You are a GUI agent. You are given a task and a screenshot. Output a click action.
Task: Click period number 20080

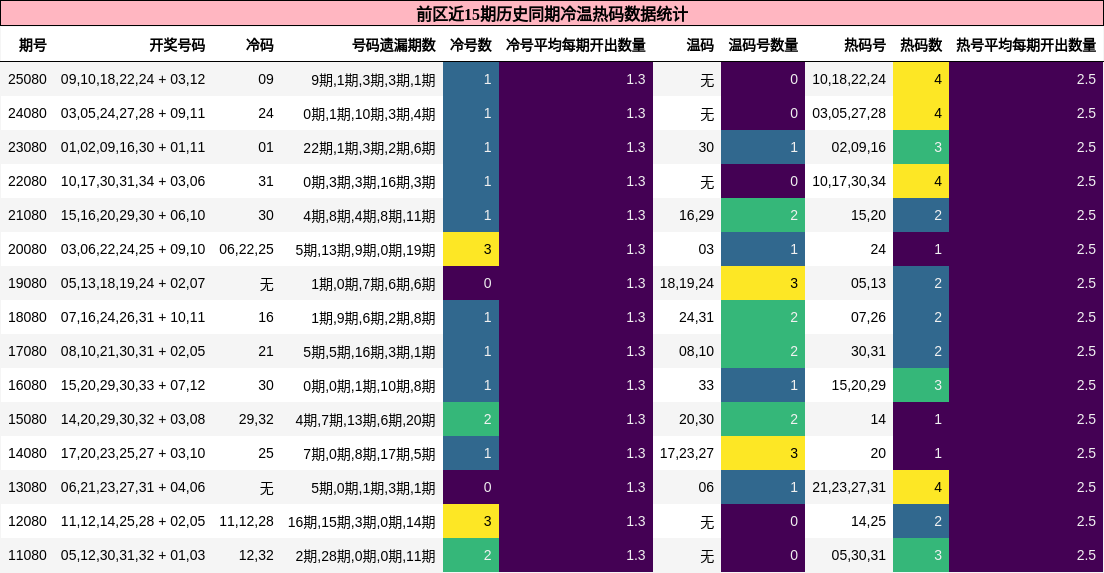[x=27, y=249]
